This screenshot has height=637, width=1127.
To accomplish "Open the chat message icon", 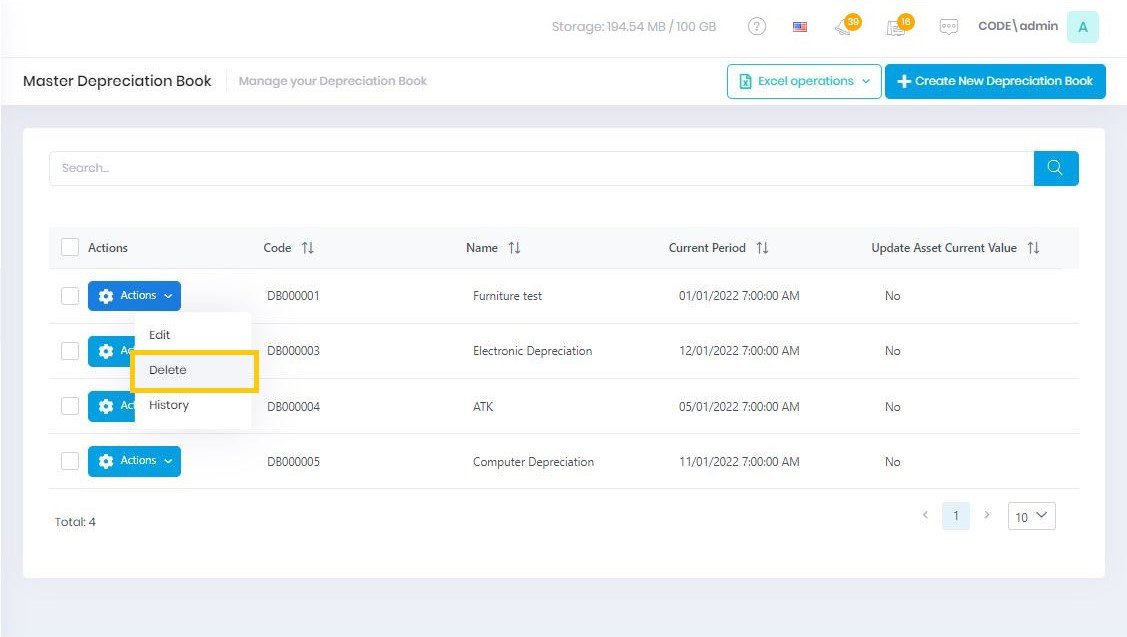I will pos(948,27).
